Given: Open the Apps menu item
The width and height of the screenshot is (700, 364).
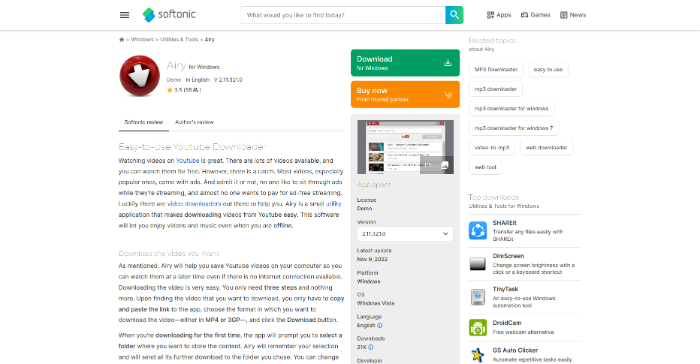Looking at the screenshot, I should tap(499, 15).
